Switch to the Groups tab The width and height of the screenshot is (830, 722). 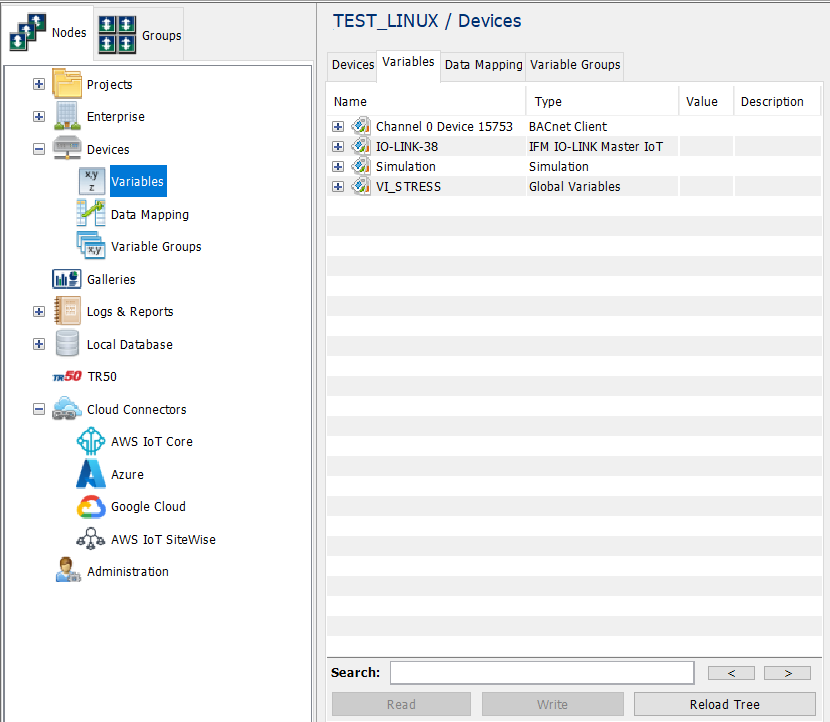click(x=140, y=35)
